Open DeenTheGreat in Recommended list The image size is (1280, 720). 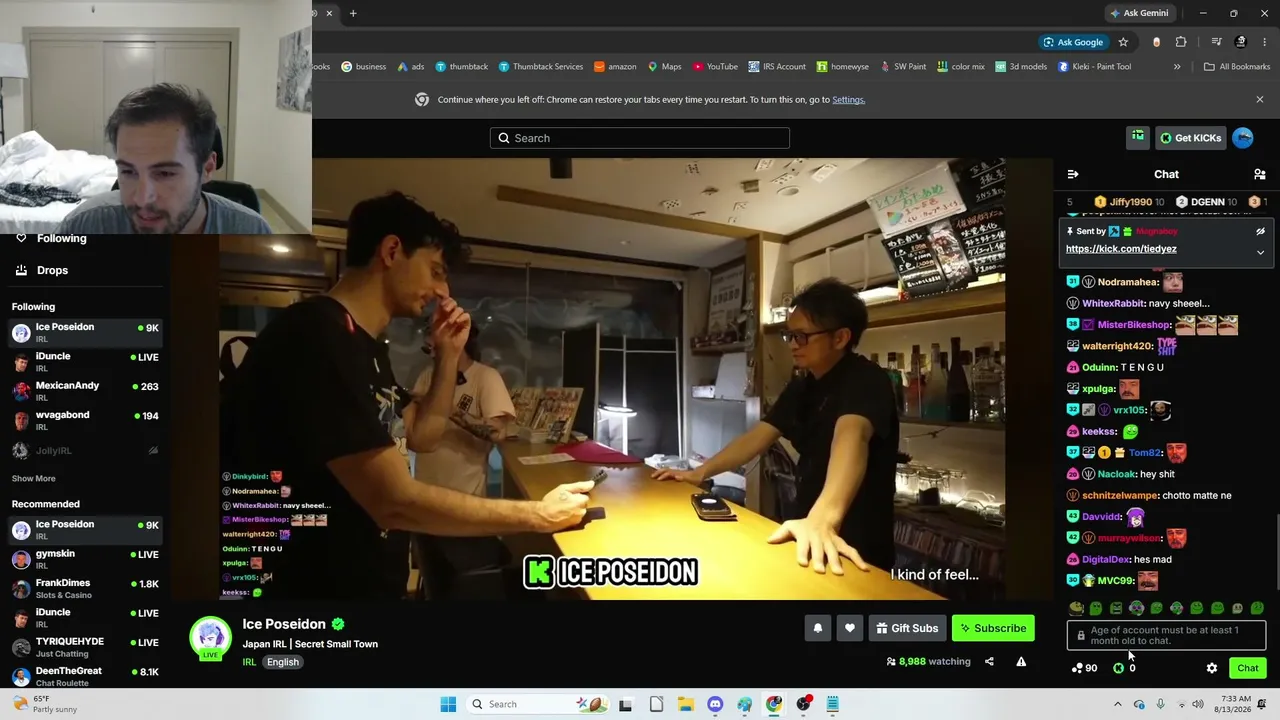click(85, 676)
